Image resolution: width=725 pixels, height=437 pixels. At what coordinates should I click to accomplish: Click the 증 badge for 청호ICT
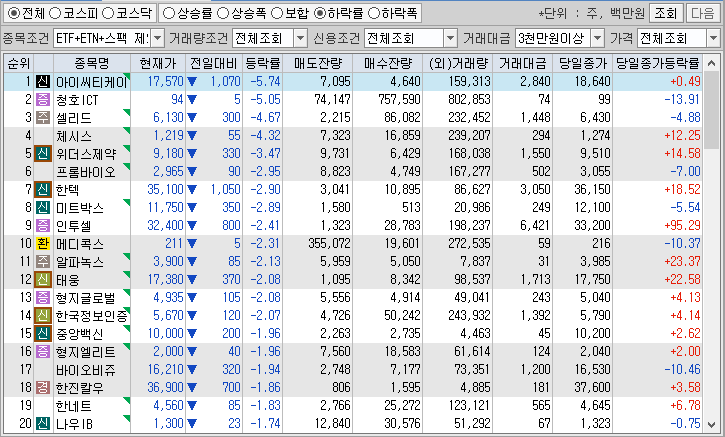tap(43, 99)
